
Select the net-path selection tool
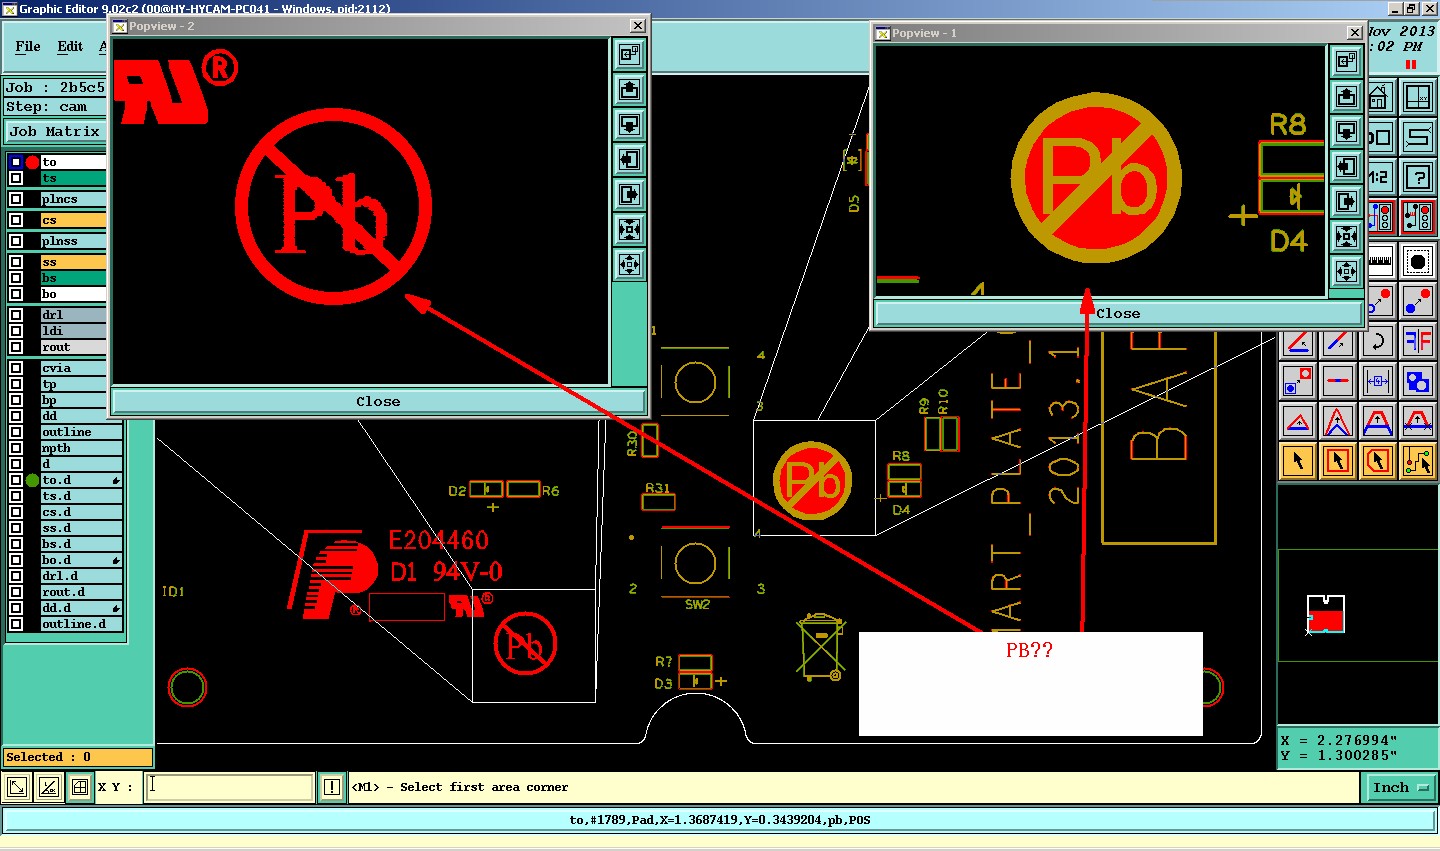[1418, 461]
